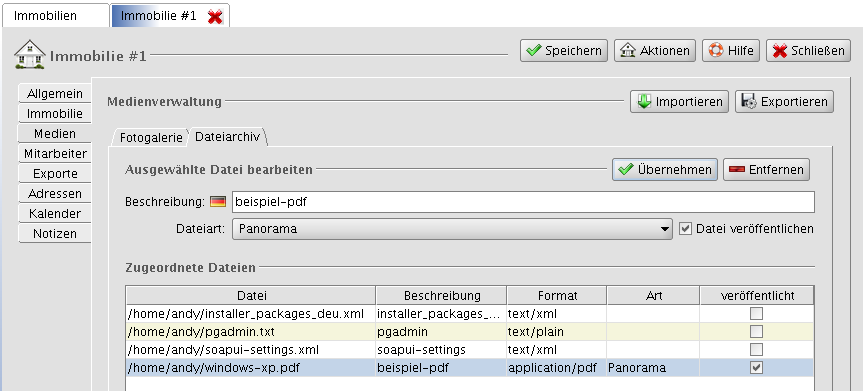This screenshot has height=391, width=863.
Task: Click the German flag icon next to Beschreibung
Action: (x=218, y=202)
